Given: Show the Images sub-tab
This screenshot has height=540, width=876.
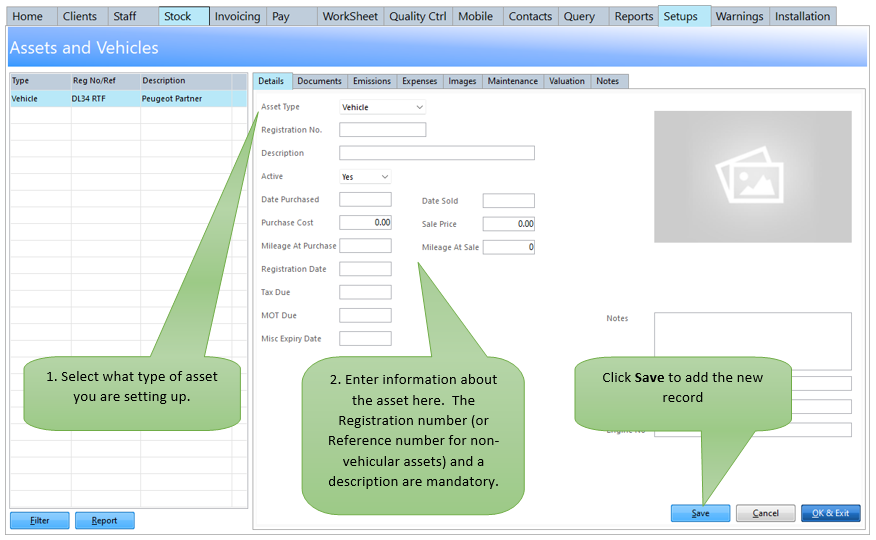Looking at the screenshot, I should [463, 81].
